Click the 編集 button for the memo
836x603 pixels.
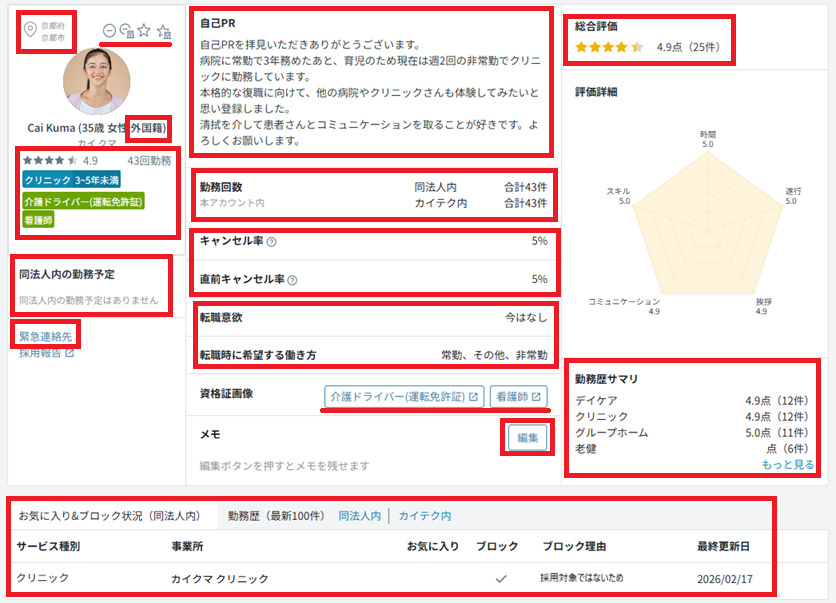point(527,438)
